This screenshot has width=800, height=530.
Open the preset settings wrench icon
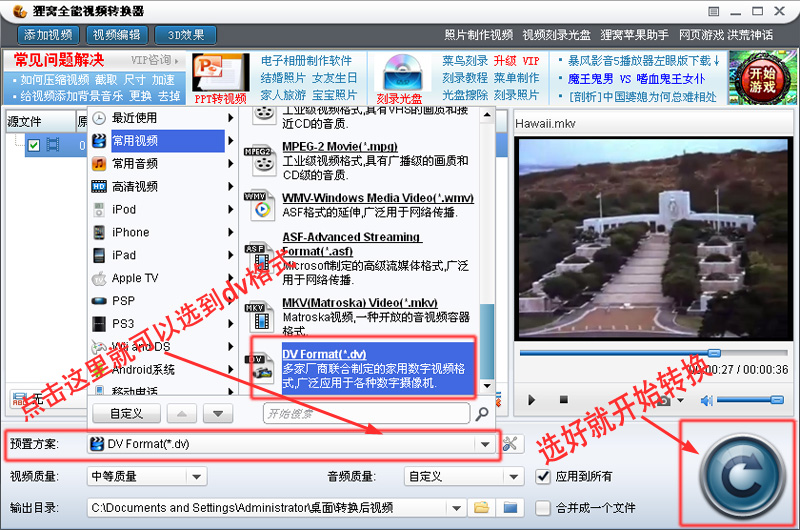(510, 444)
